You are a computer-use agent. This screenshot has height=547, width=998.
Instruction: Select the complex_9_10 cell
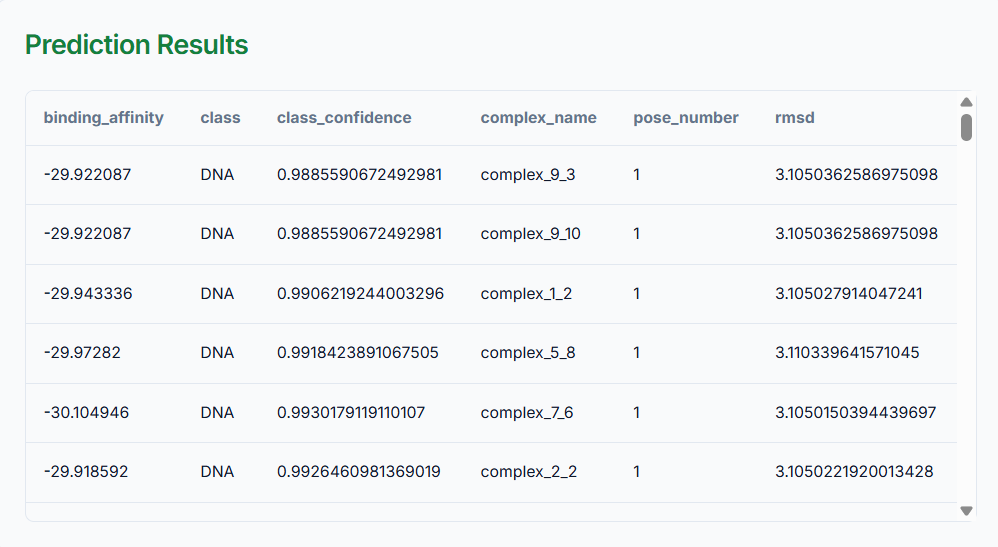[530, 234]
